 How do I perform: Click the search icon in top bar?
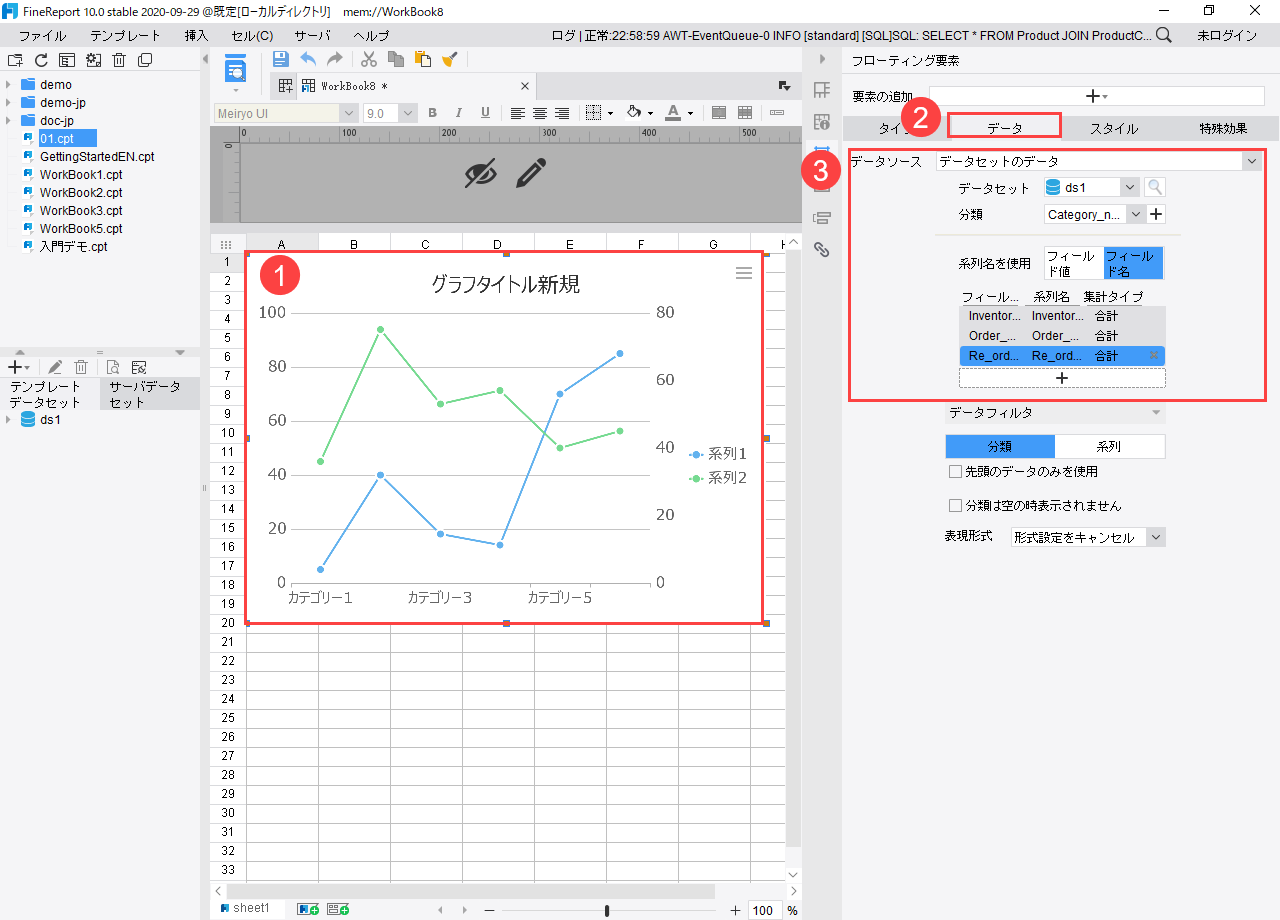point(1164,35)
